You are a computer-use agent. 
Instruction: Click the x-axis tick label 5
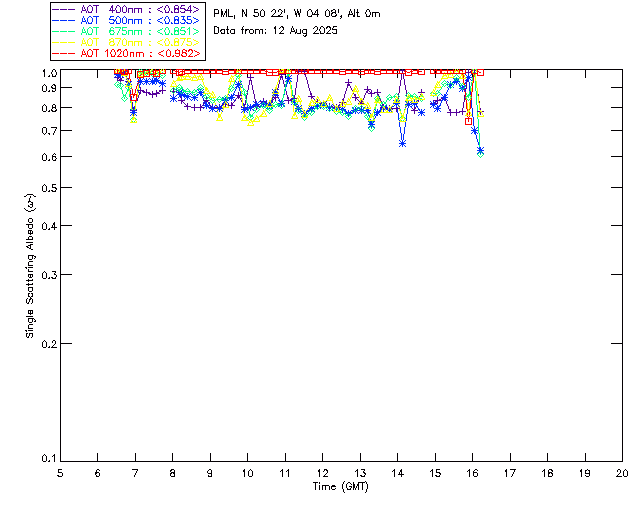60,473
